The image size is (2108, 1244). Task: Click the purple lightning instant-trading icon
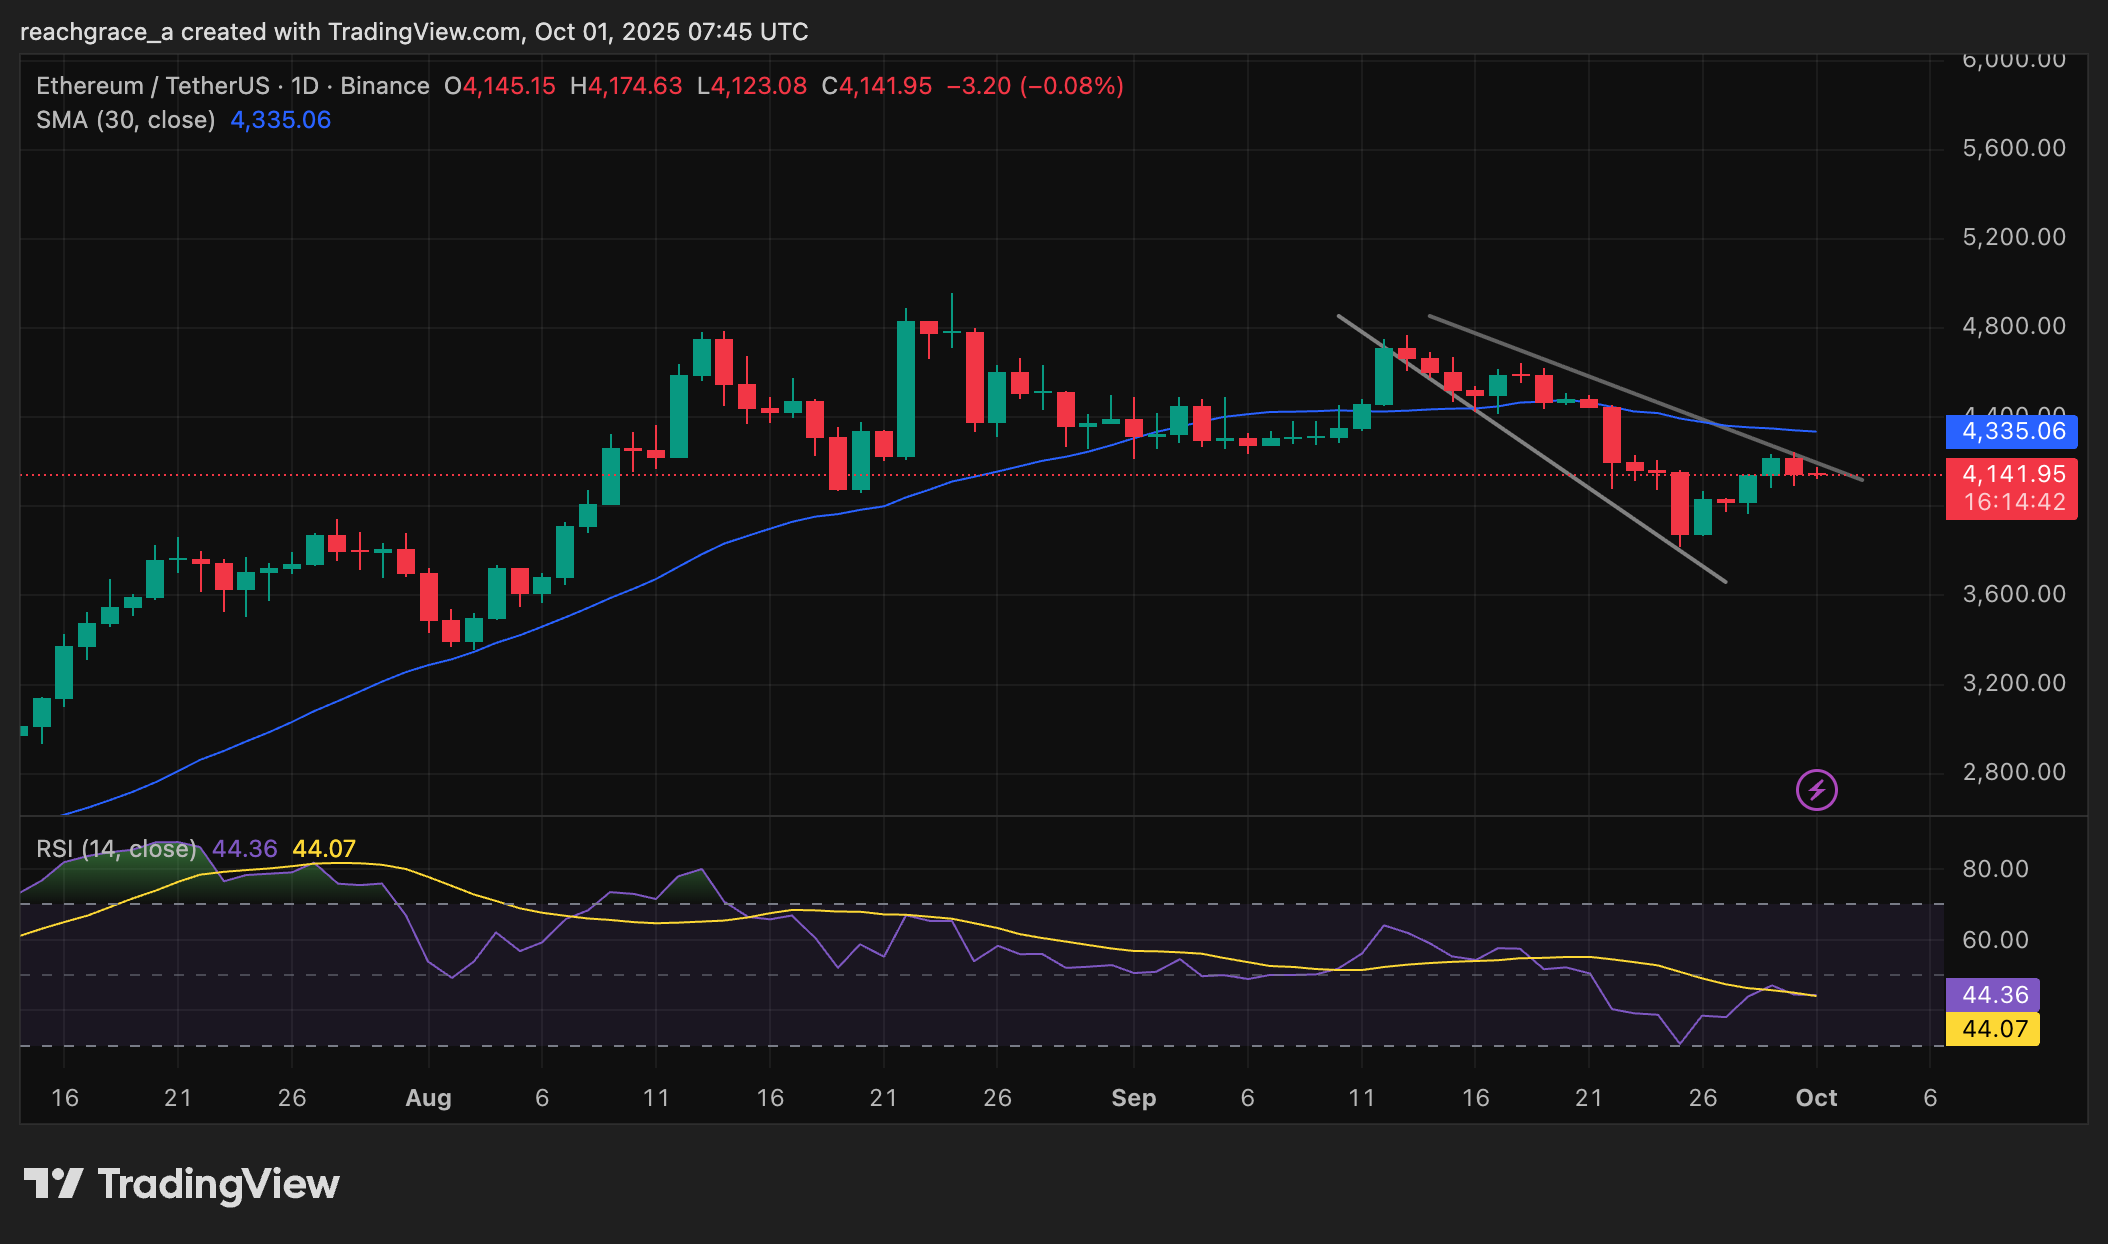coord(1816,790)
